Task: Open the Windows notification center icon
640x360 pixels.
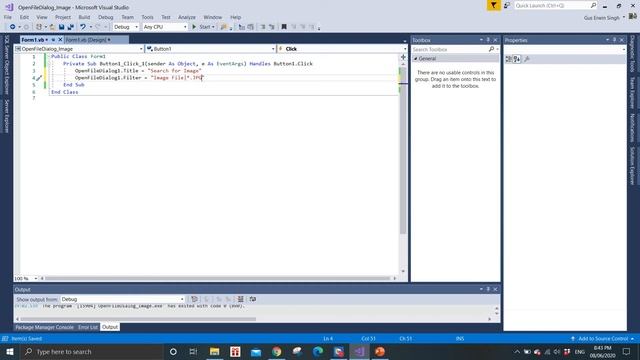Action: tap(627, 351)
